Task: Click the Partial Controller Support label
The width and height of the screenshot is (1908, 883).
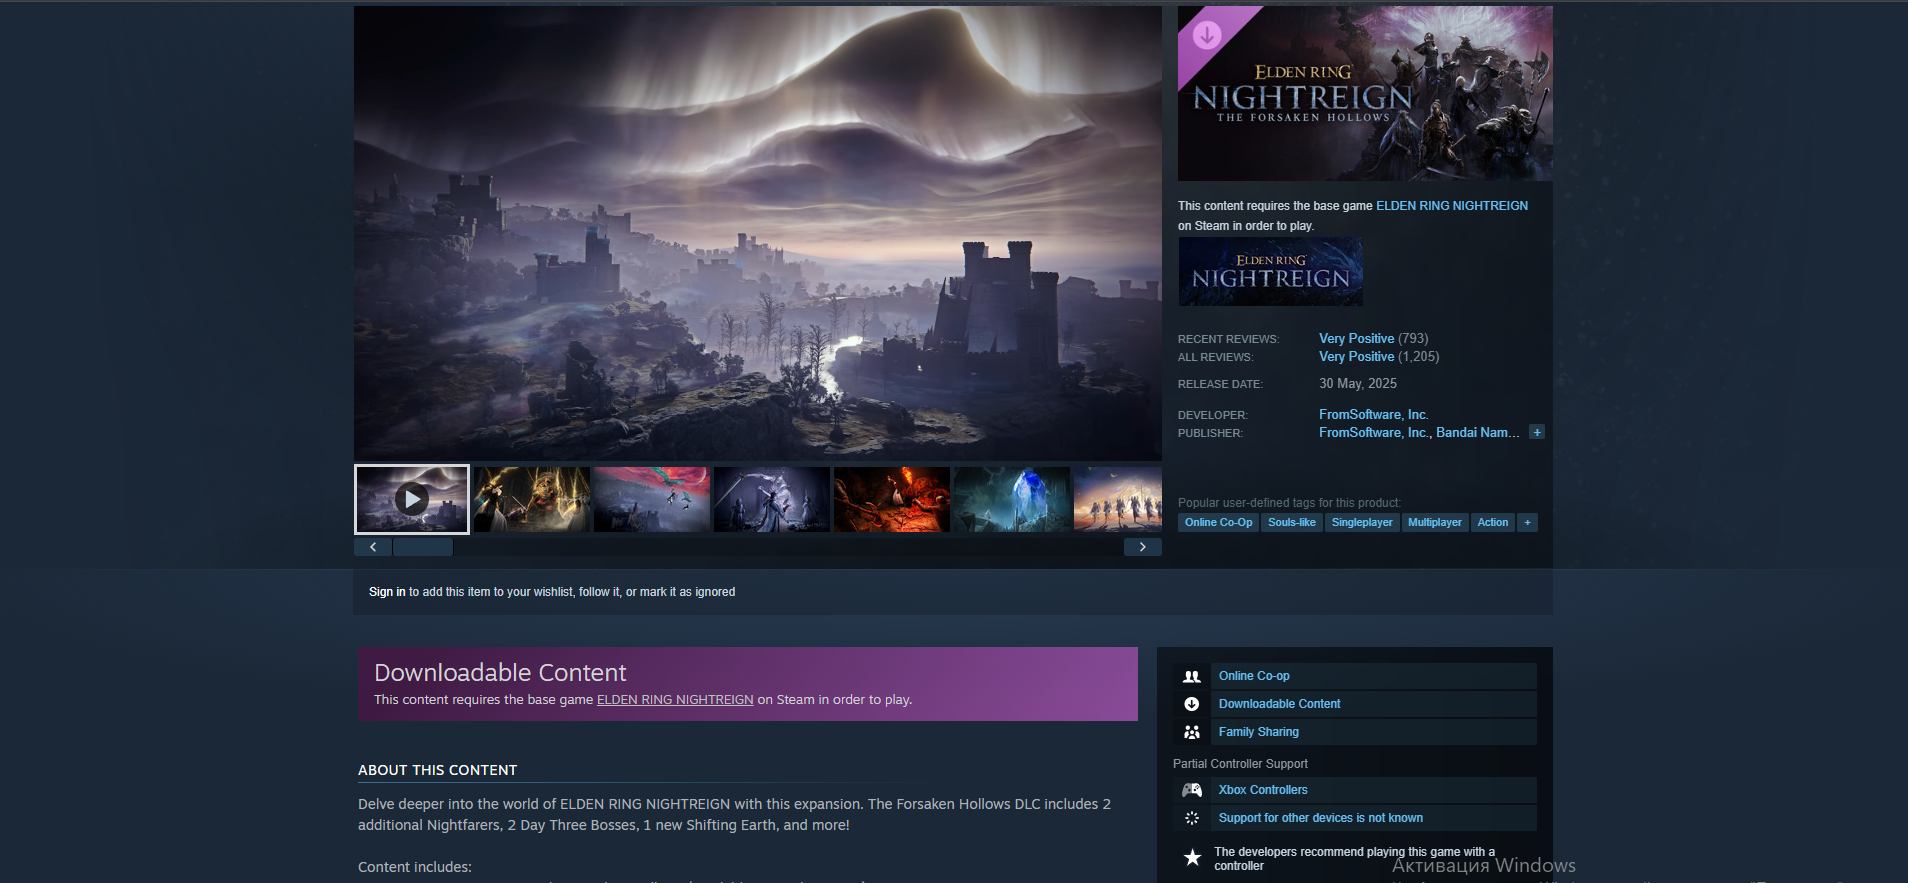Action: pos(1240,764)
